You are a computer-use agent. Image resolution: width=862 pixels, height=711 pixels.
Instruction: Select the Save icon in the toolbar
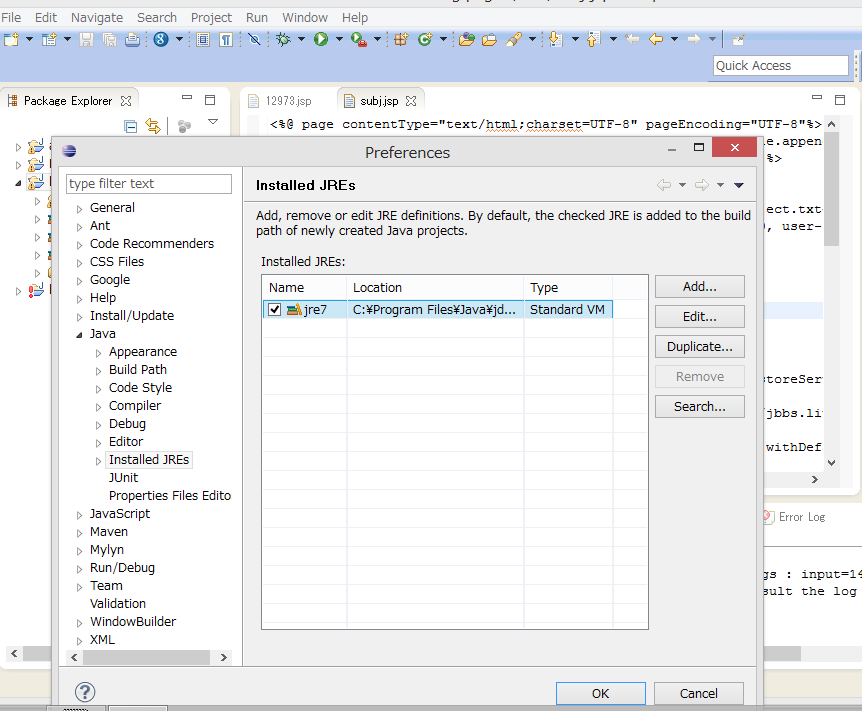86,38
